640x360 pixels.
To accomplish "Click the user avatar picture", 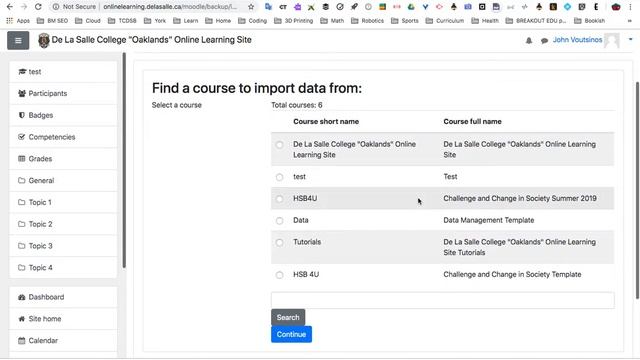I will (x=612, y=40).
